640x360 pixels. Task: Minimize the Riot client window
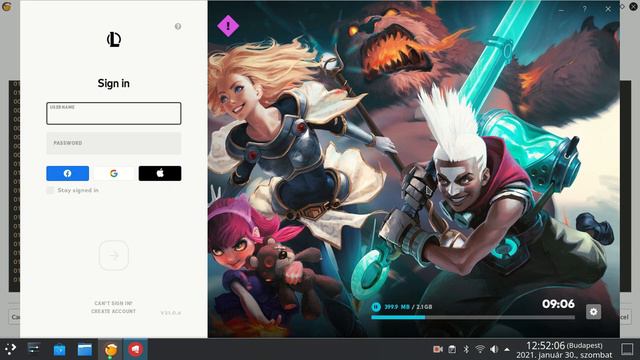click(562, 9)
